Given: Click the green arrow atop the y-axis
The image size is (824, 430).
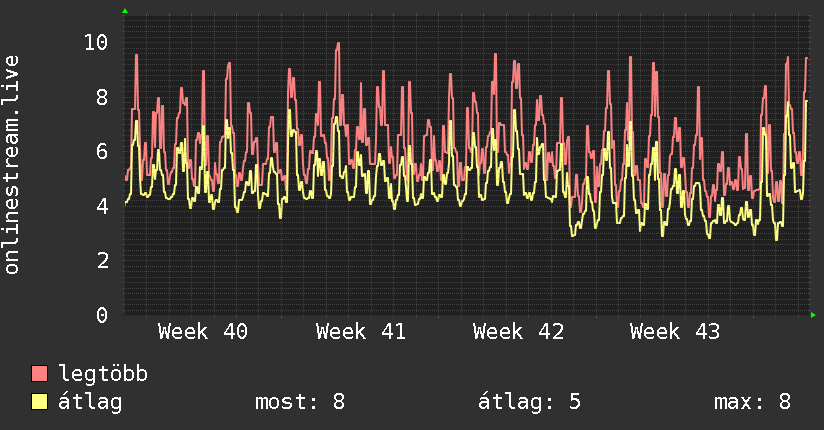Looking at the screenshot, I should 125,11.
